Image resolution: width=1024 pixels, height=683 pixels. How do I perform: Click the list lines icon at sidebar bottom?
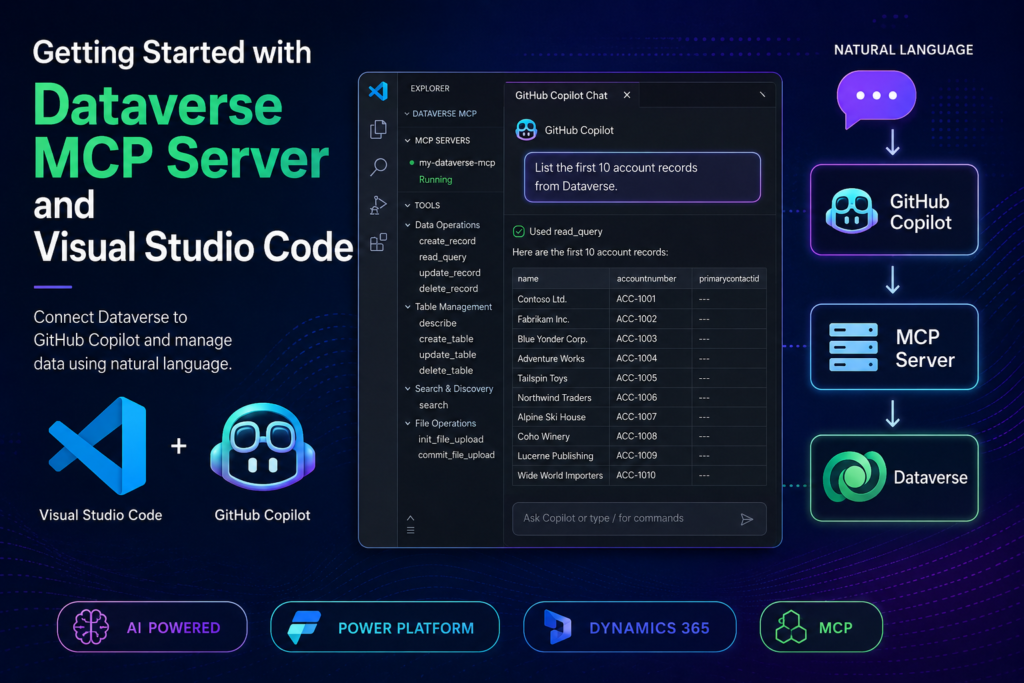[x=410, y=530]
